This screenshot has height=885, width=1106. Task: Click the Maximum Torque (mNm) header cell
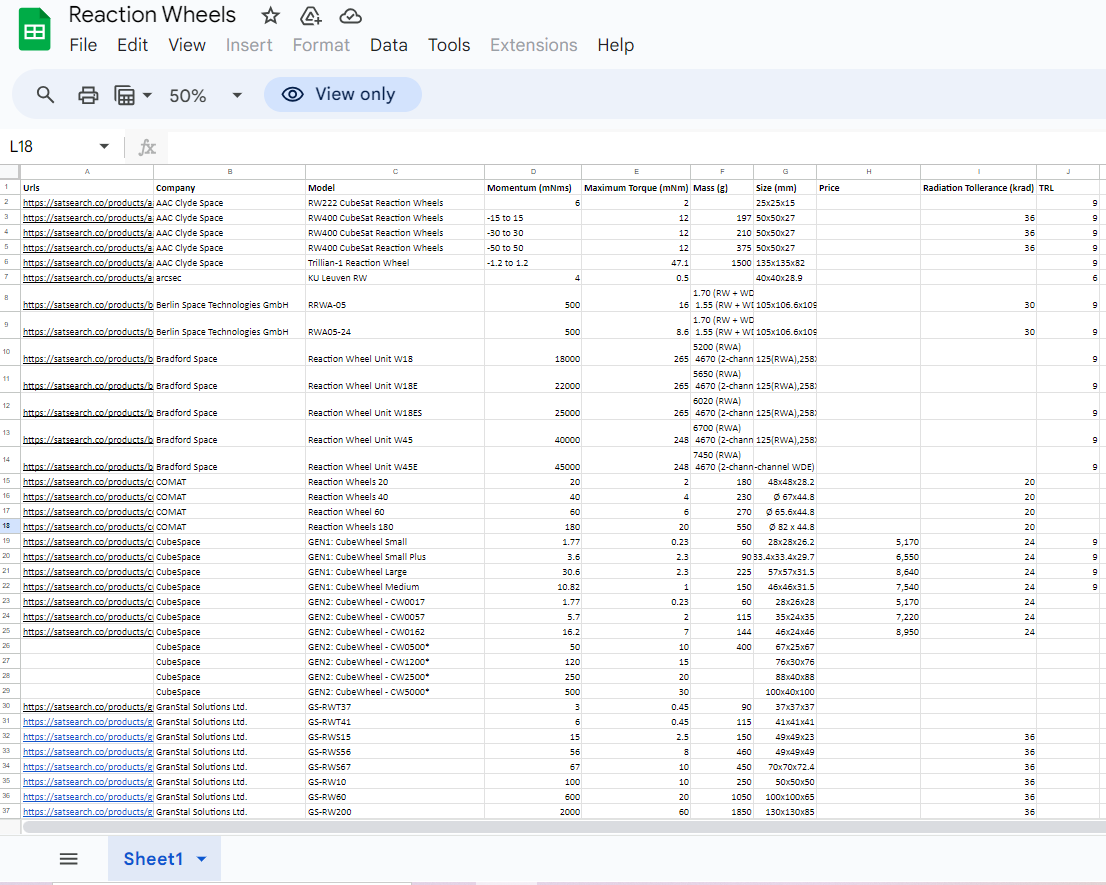click(x=636, y=188)
